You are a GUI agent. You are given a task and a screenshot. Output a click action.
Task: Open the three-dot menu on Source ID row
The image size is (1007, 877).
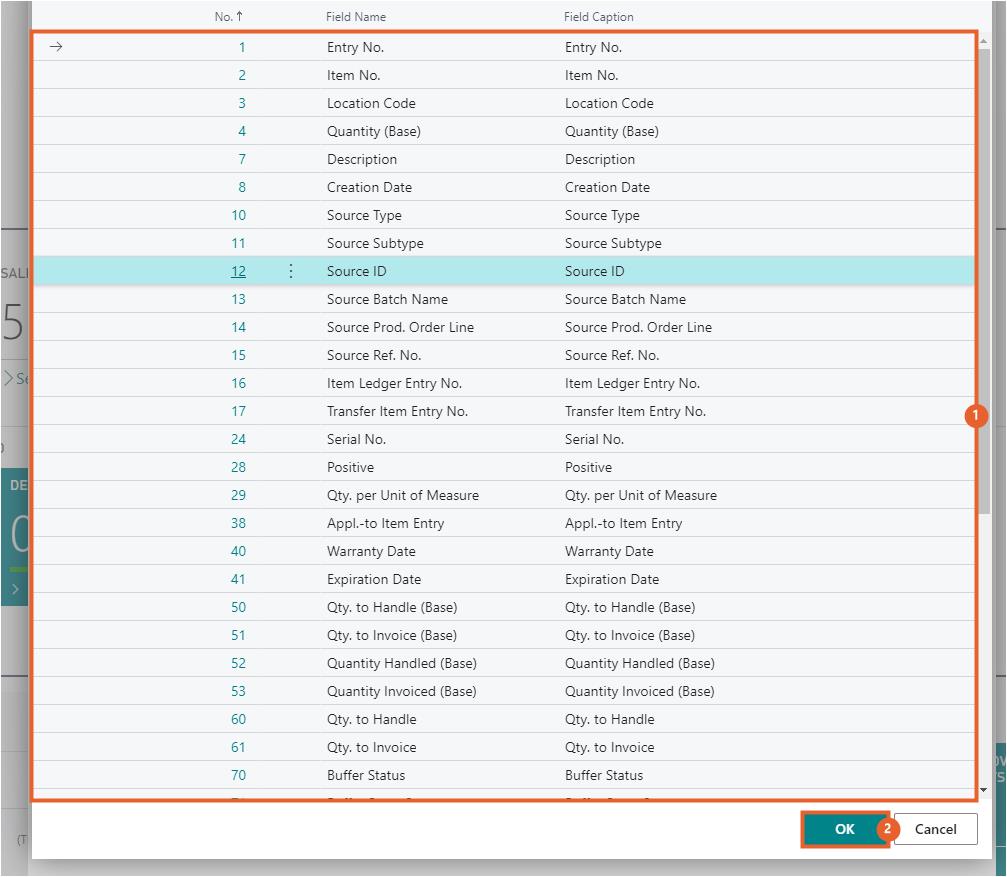[x=291, y=271]
